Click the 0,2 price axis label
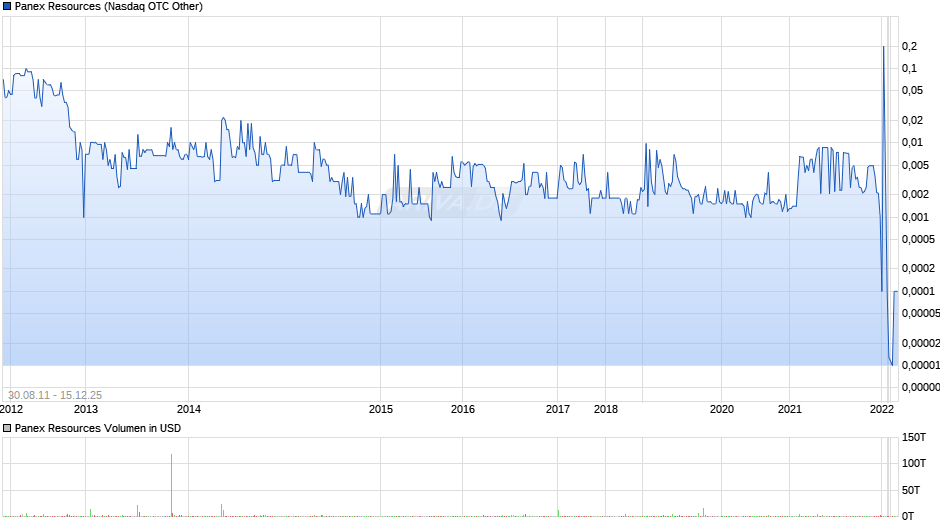Screen dimensions: 940x526 point(909,46)
